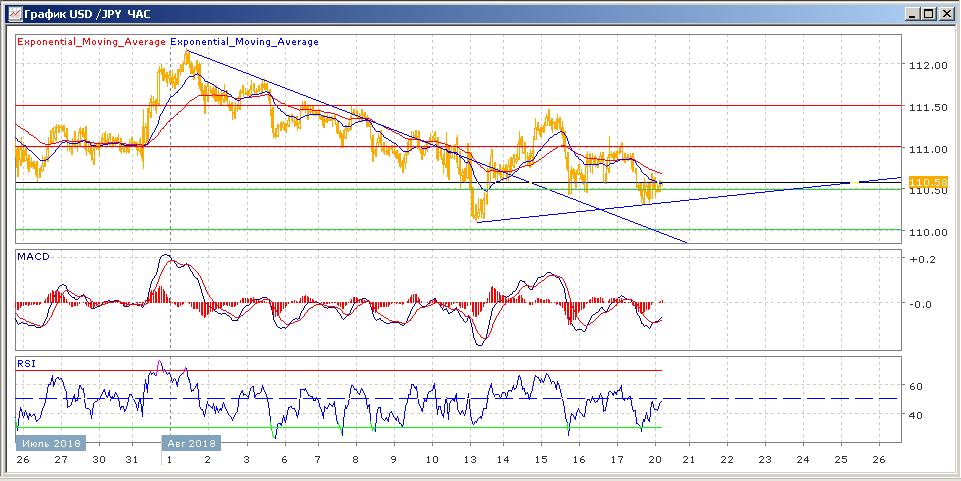Click date 26 at the axis right end

tap(879, 460)
